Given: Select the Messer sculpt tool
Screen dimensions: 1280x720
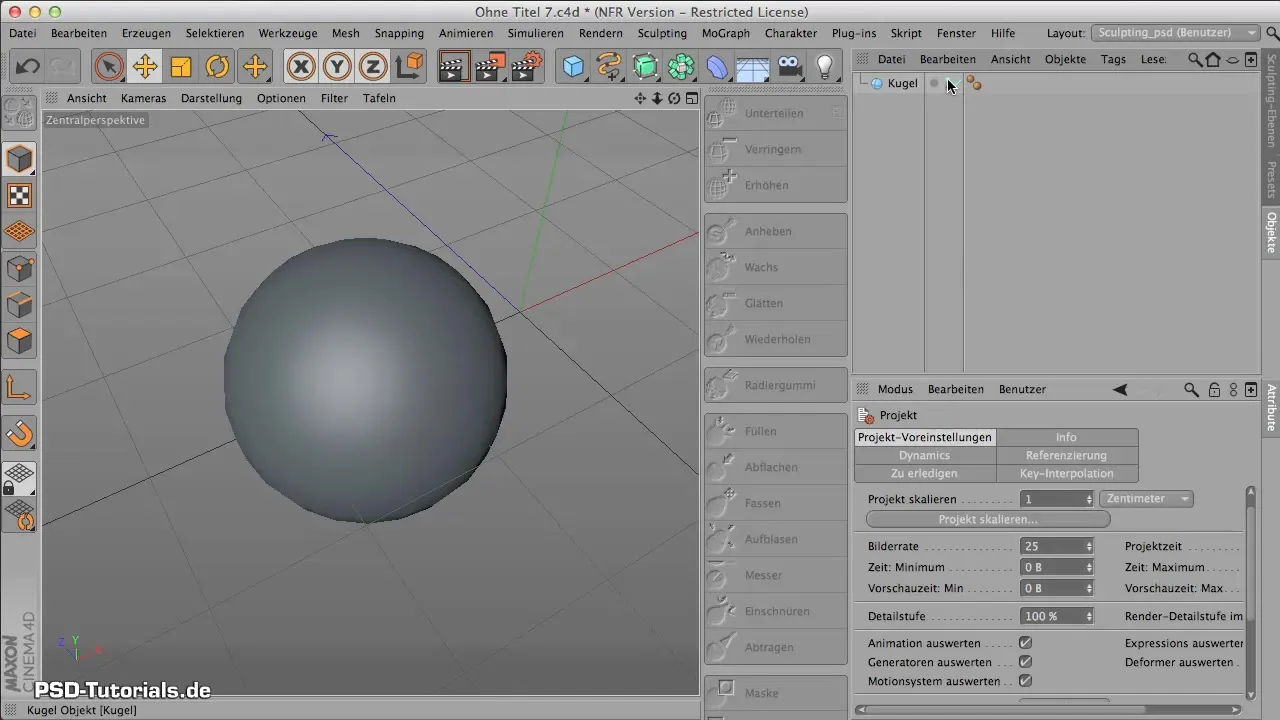Looking at the screenshot, I should 776,575.
